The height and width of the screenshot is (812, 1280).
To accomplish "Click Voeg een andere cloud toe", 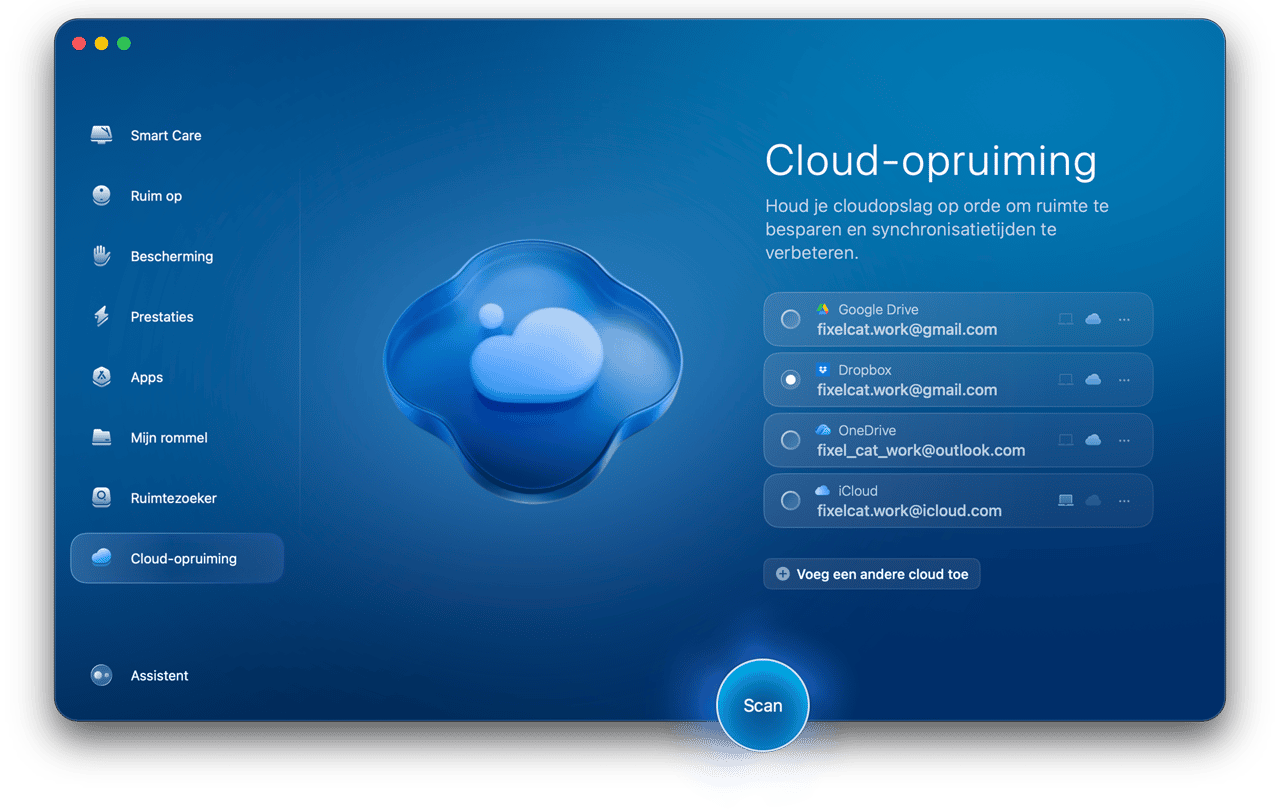I will pos(872,574).
